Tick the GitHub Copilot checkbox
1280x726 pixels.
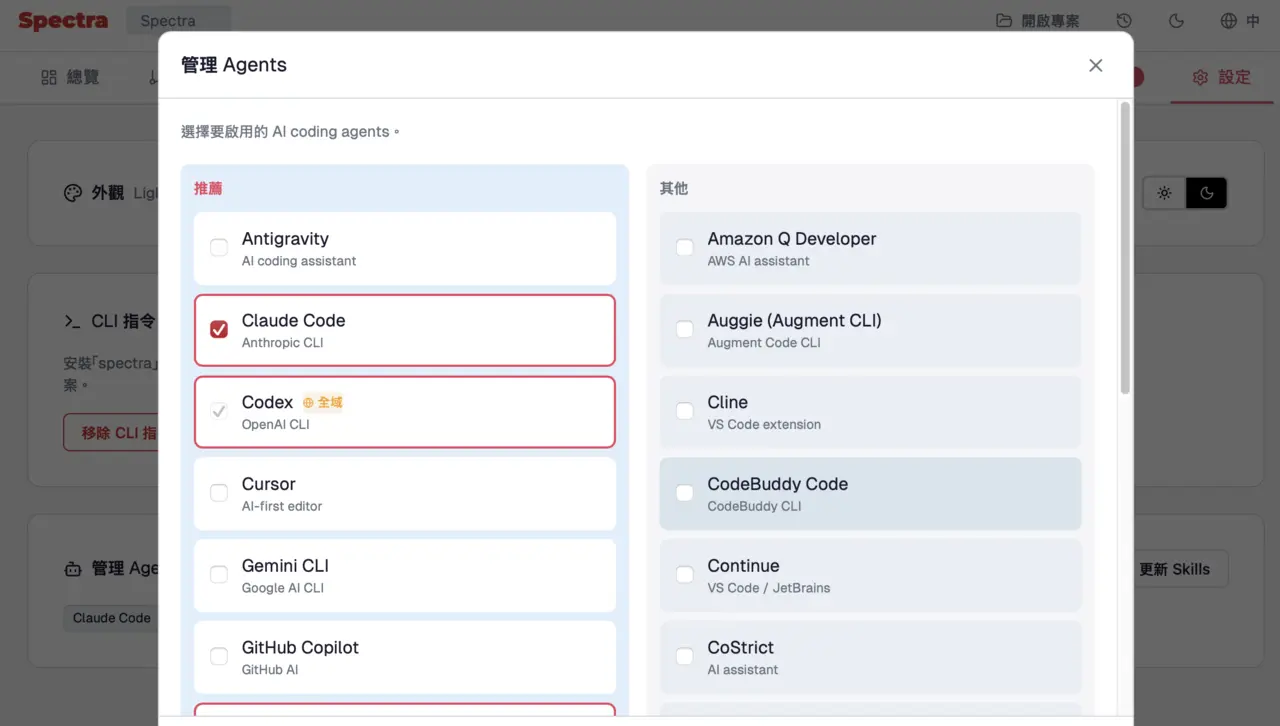(219, 657)
